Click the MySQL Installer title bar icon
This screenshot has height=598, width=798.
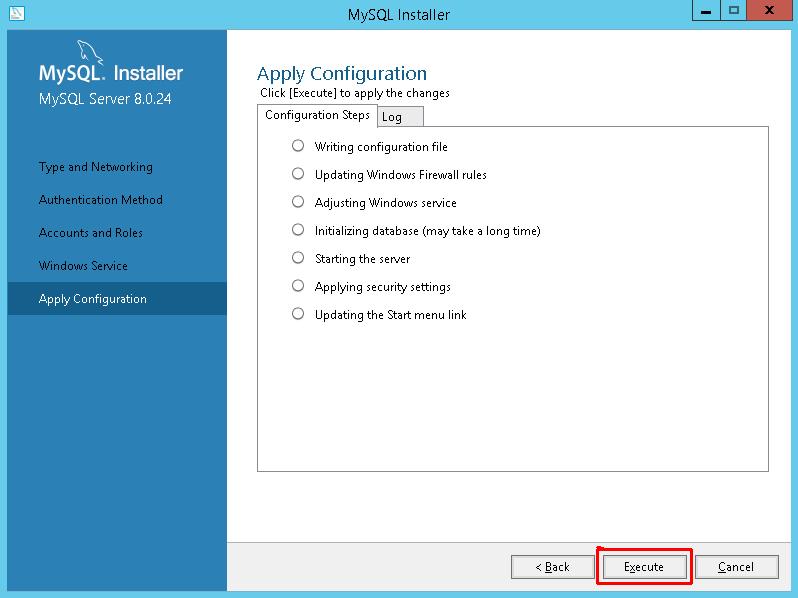point(16,13)
